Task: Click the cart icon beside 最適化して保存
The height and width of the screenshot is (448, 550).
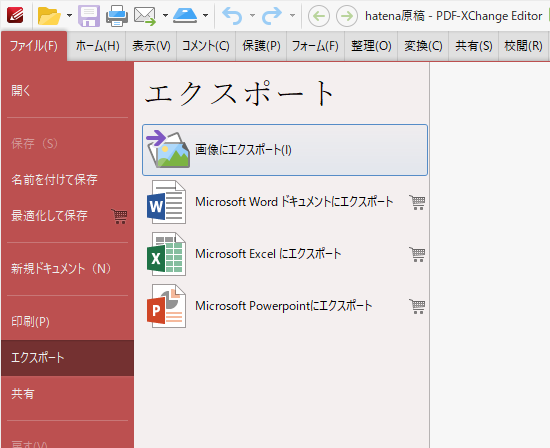Action: 119,216
